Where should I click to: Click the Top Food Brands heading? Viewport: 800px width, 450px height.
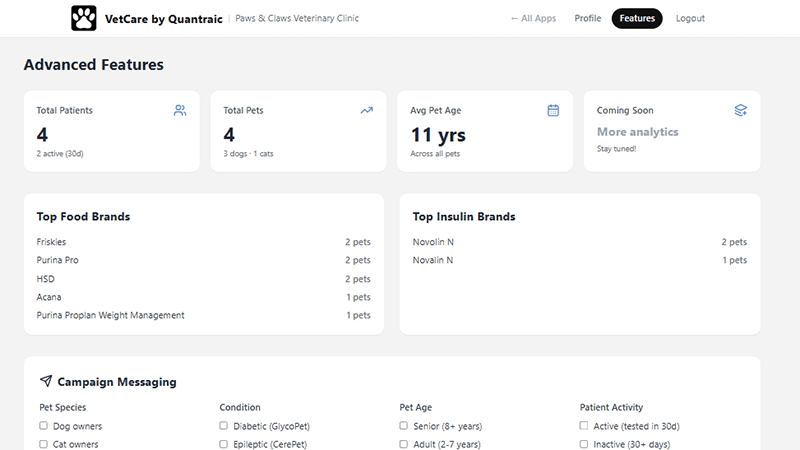point(83,216)
